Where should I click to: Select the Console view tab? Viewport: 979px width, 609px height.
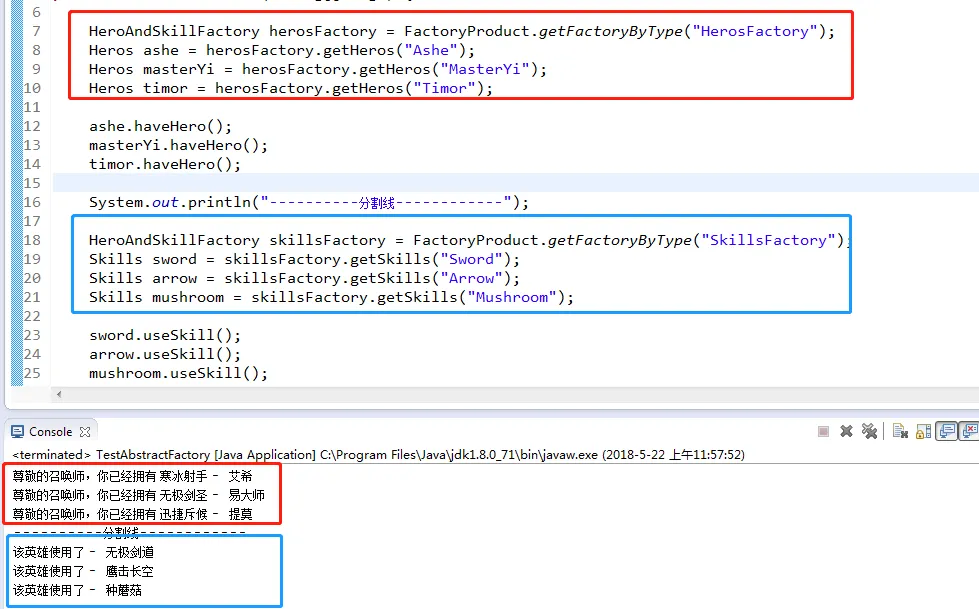point(51,432)
